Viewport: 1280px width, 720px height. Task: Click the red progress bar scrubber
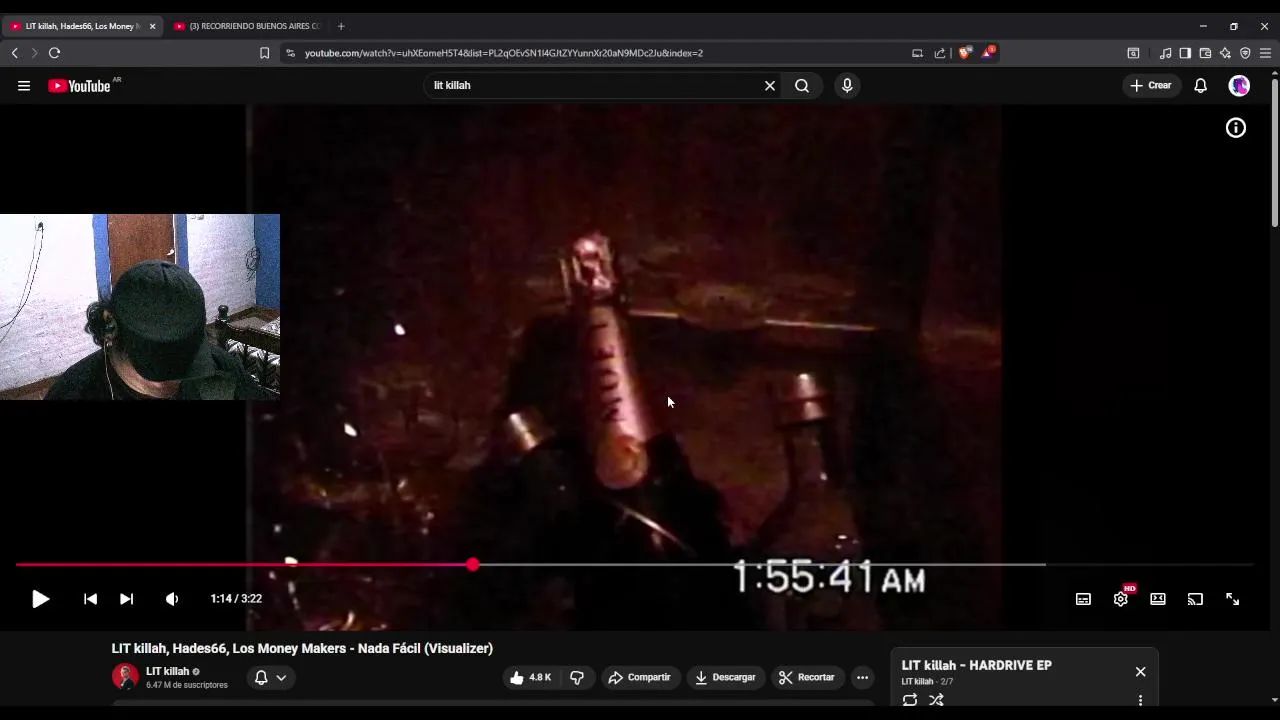point(473,565)
